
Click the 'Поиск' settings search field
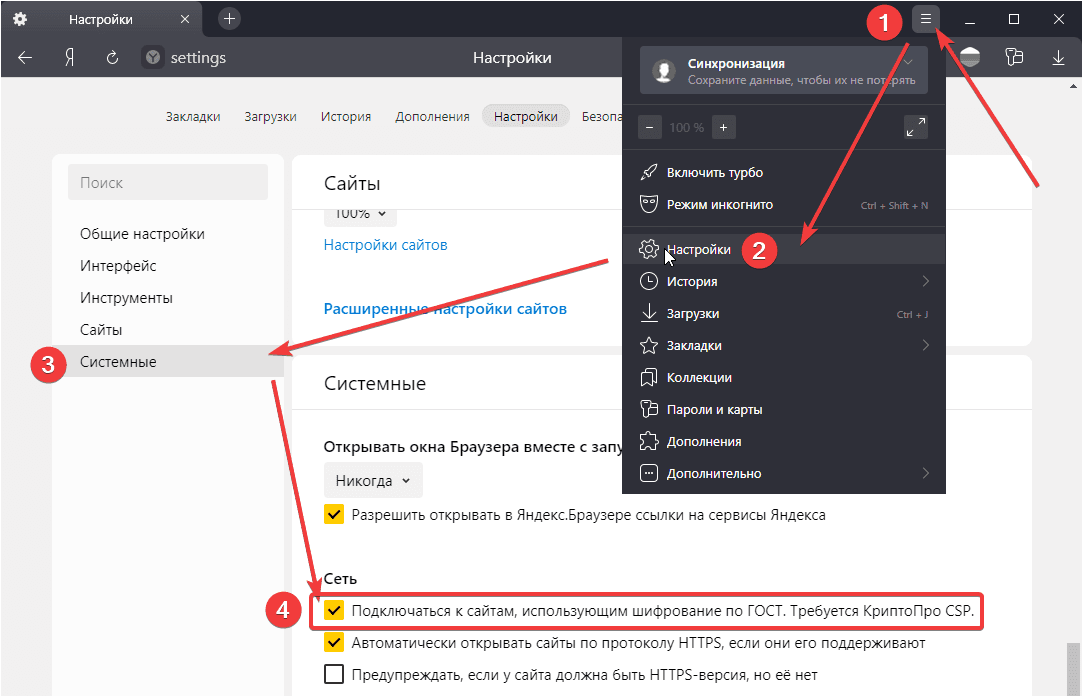(x=168, y=183)
